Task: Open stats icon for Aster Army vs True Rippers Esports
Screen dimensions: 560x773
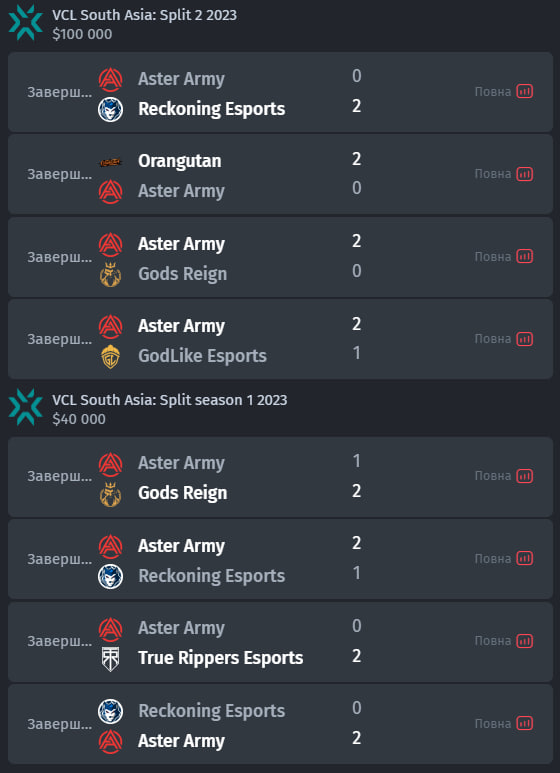Action: tap(525, 641)
